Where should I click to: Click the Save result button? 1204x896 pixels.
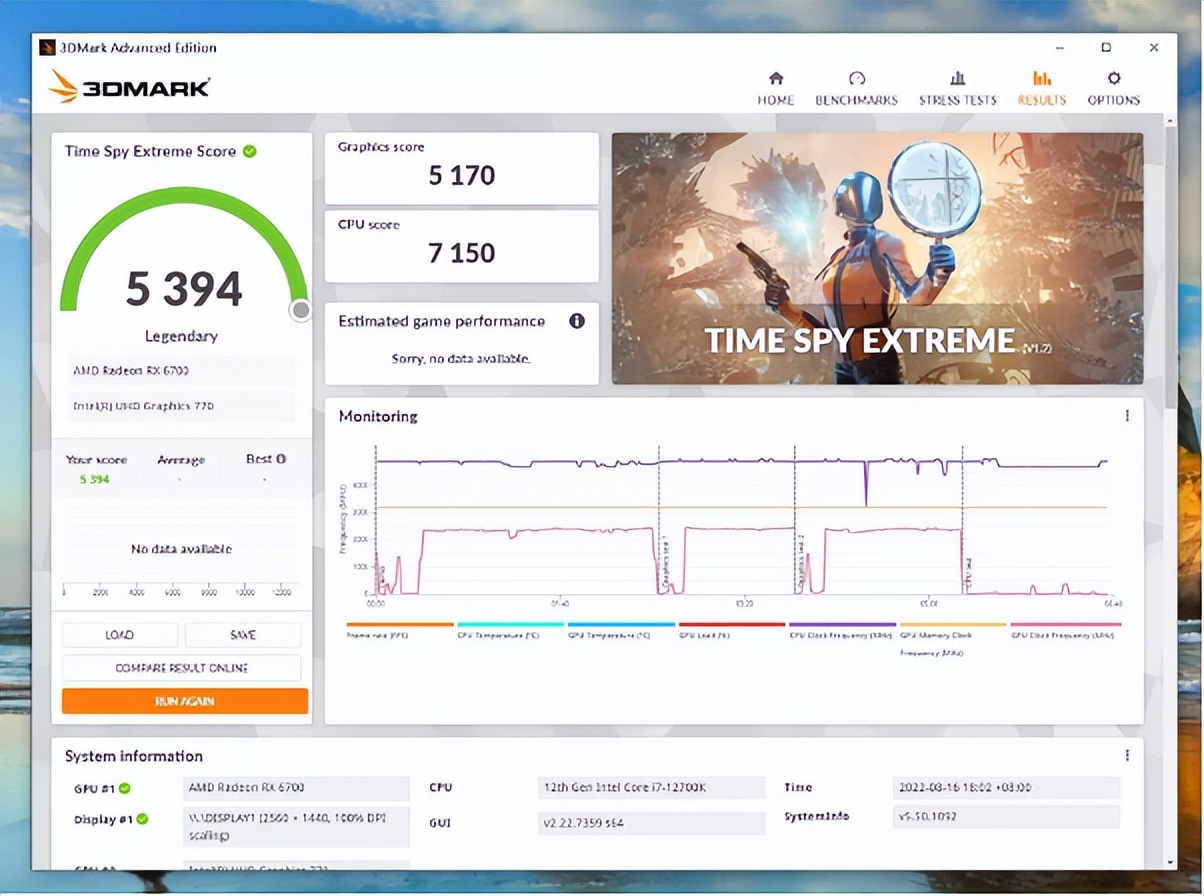click(x=242, y=635)
